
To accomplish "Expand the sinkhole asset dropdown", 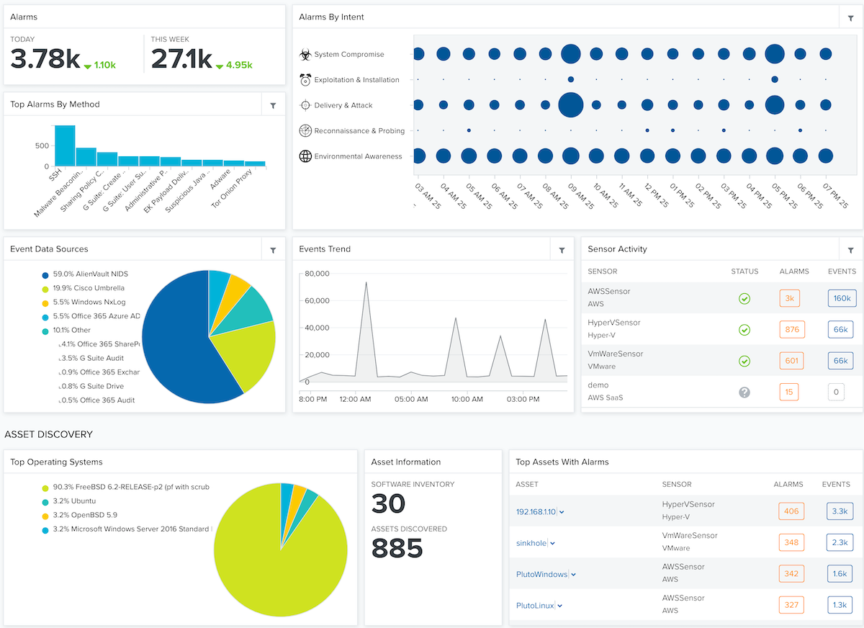I will point(553,542).
